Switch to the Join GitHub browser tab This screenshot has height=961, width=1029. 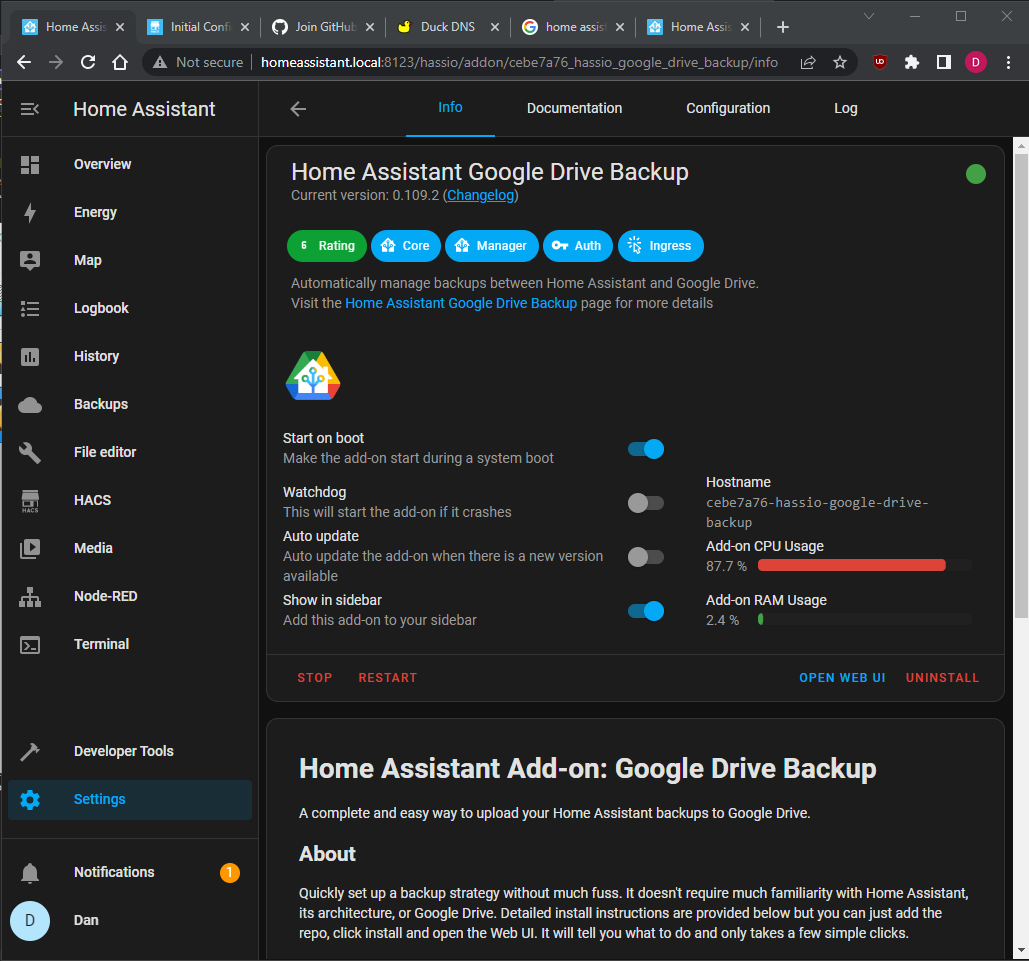pyautogui.click(x=322, y=27)
